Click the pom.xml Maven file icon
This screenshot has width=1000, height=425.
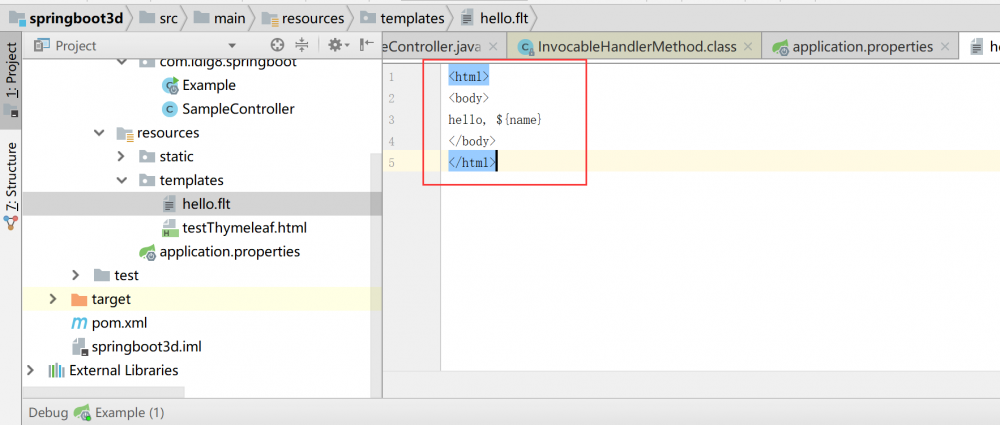tap(79, 323)
